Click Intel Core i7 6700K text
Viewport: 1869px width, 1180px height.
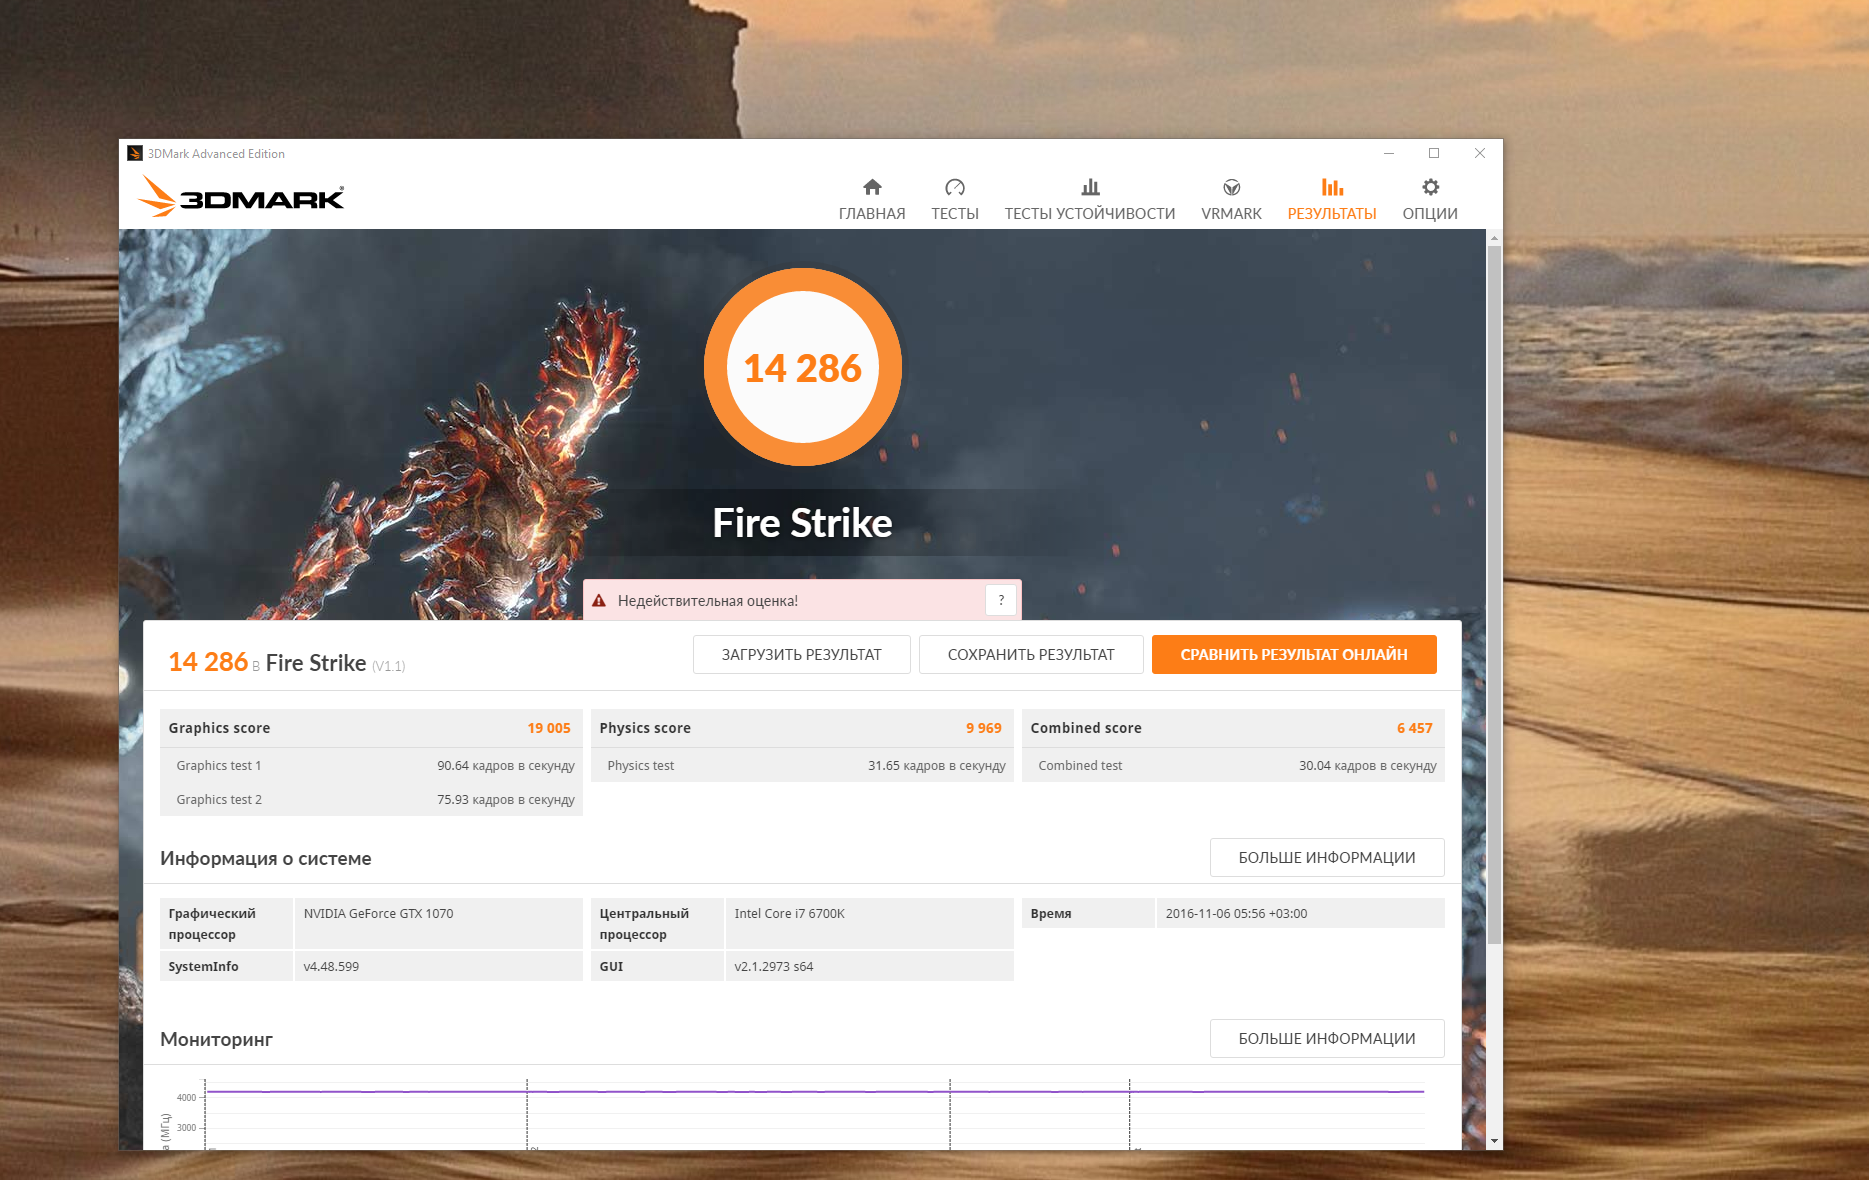pyautogui.click(x=789, y=914)
